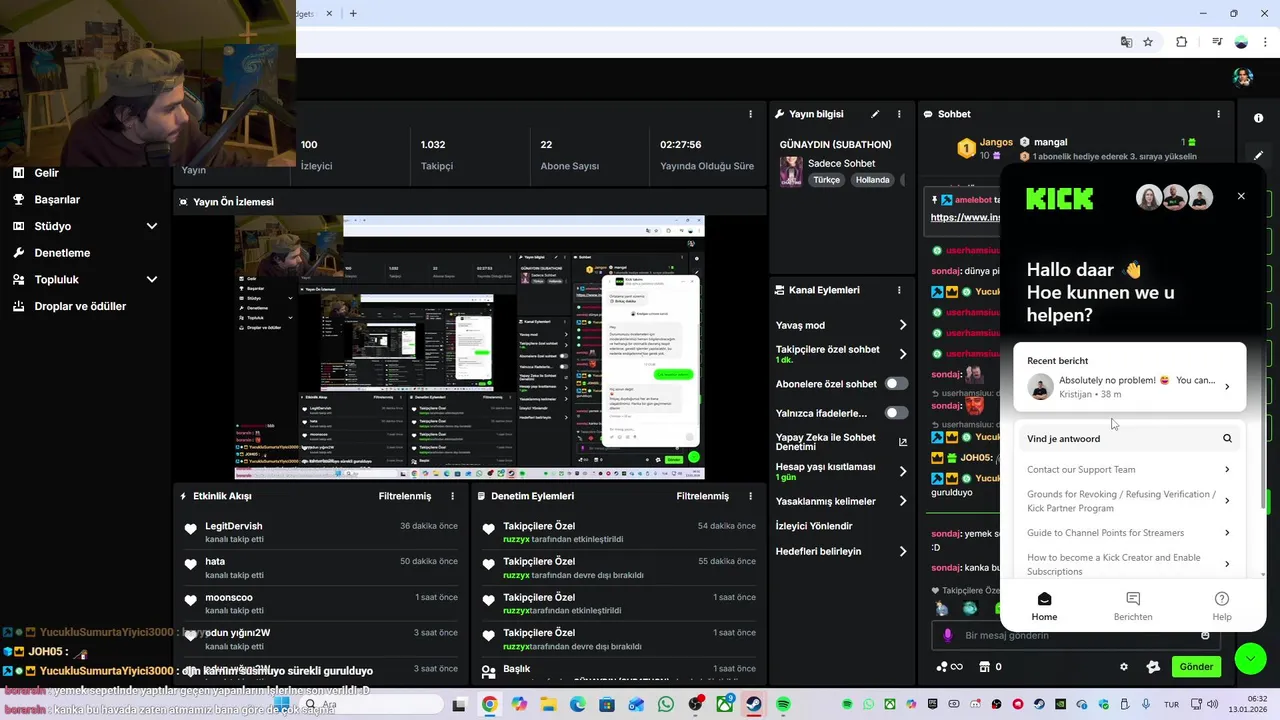1280x720 pixels.
Task: Click search magnifier in support widget
Action: (x=1227, y=438)
